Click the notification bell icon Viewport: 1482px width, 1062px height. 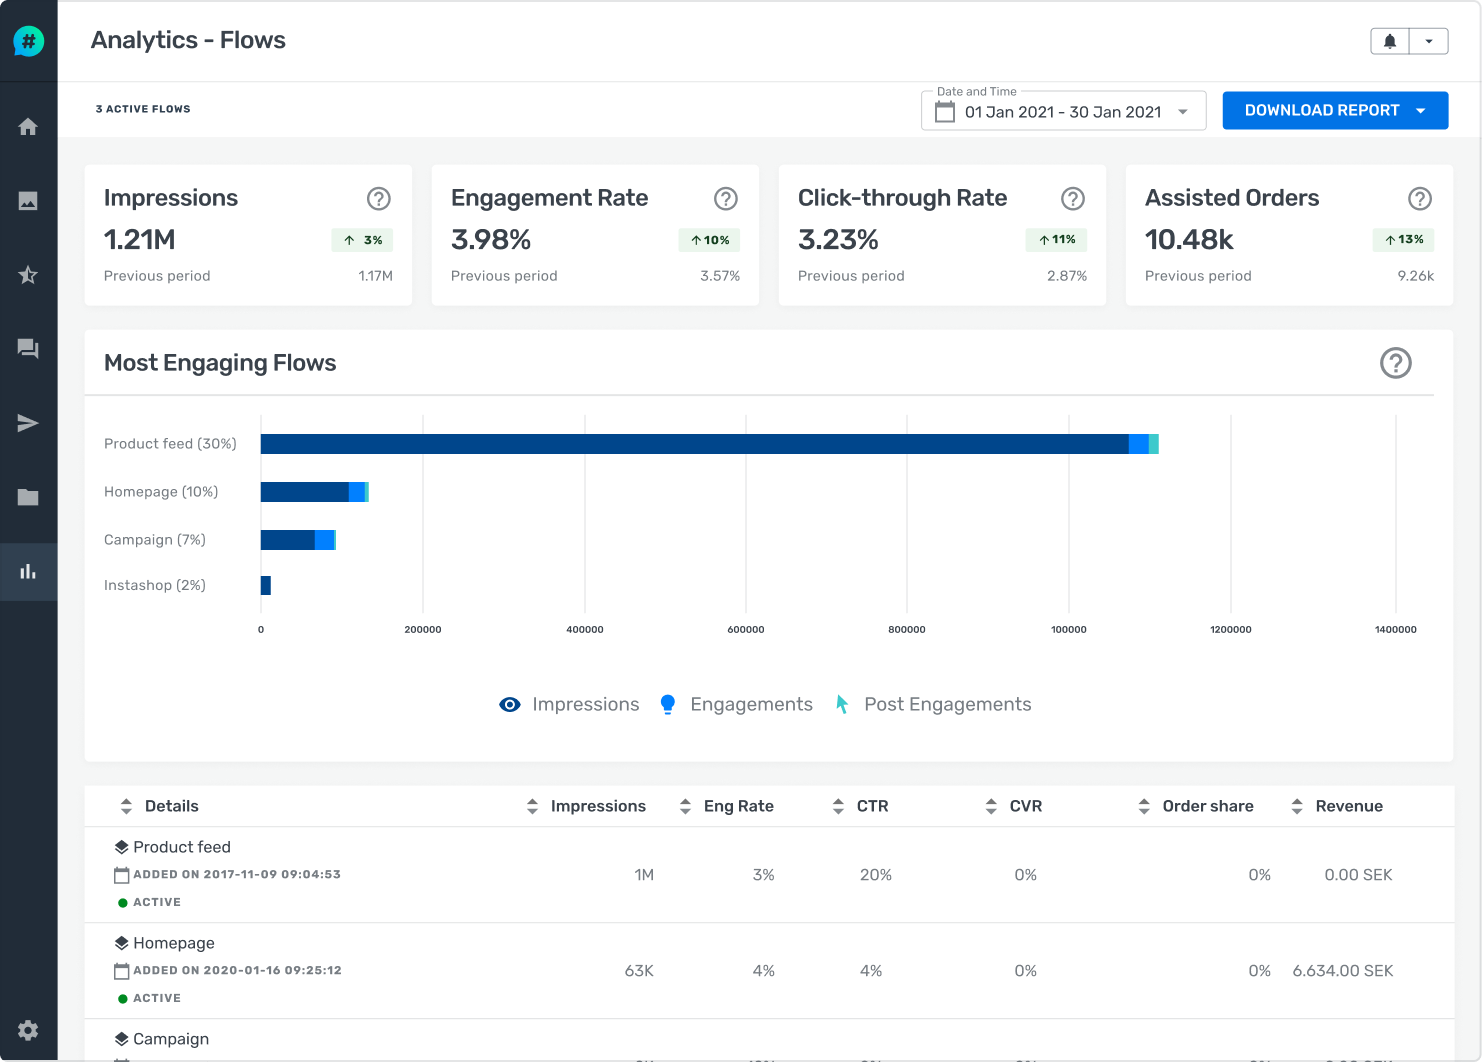[1389, 41]
